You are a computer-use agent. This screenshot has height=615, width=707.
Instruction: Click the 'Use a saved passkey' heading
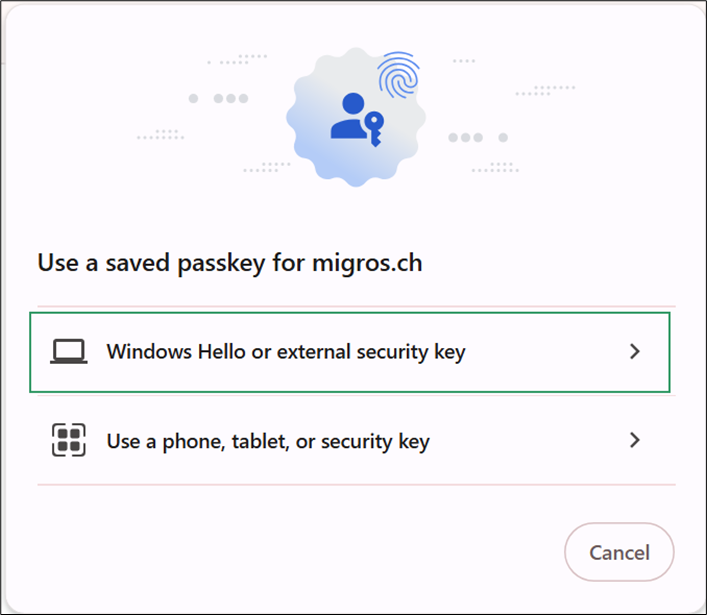click(230, 263)
